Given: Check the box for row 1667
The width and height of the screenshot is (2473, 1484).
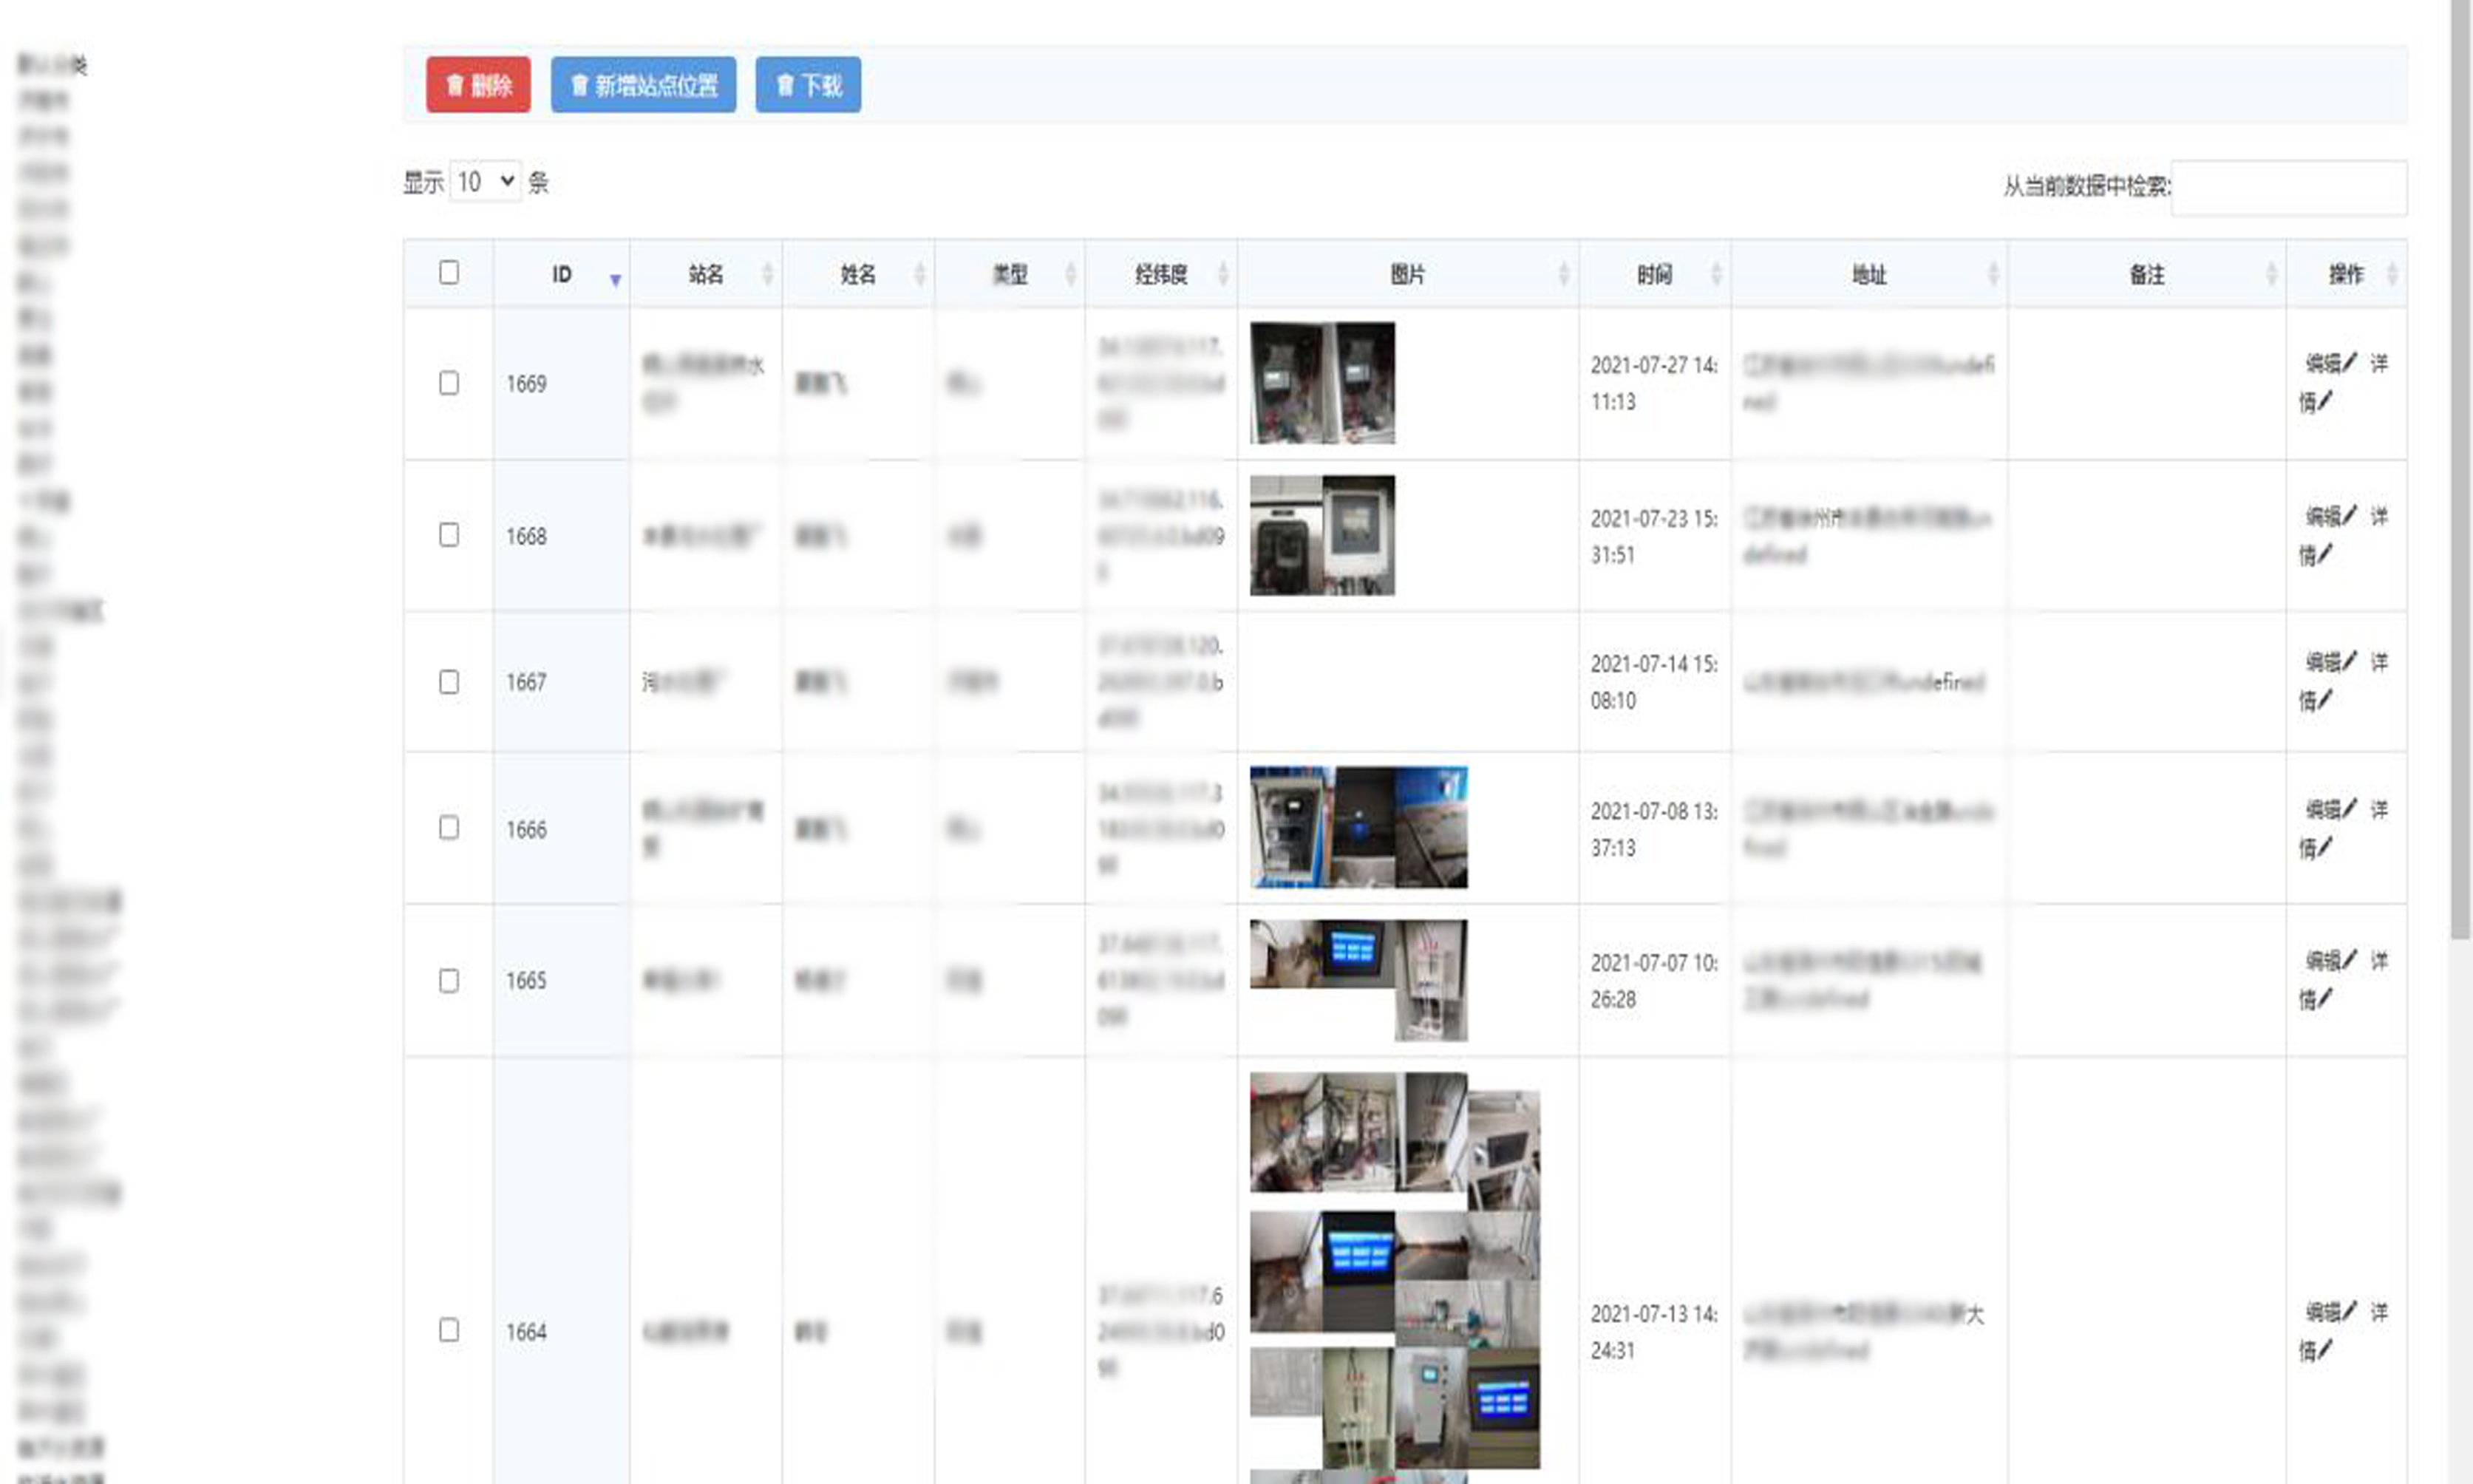Looking at the screenshot, I should (449, 682).
